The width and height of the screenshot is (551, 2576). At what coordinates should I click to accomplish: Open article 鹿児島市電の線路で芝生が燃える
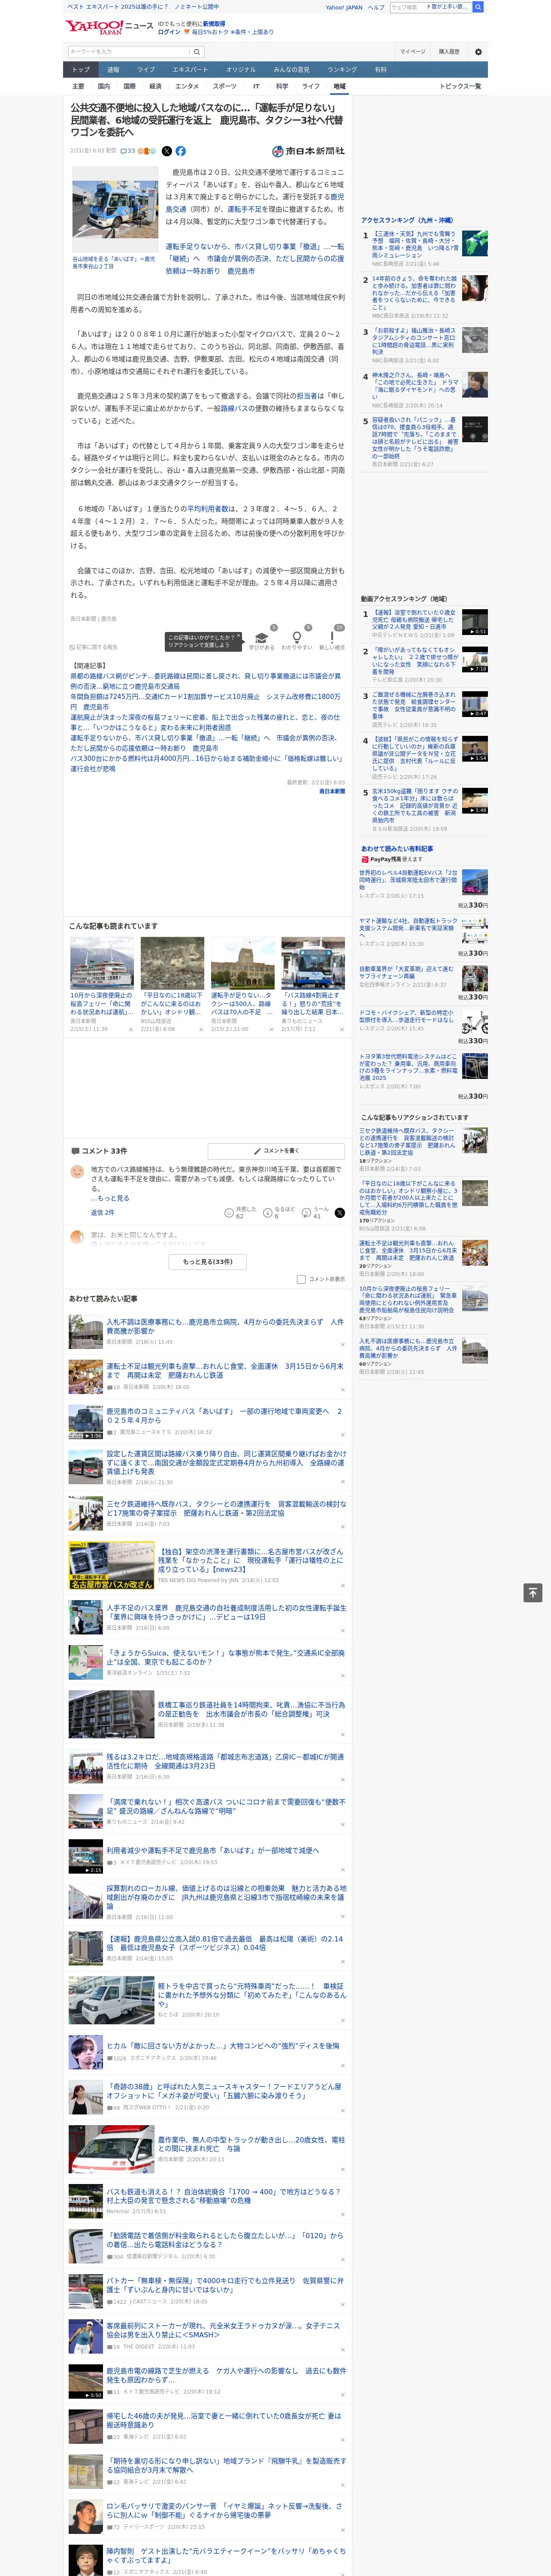pos(226,2375)
